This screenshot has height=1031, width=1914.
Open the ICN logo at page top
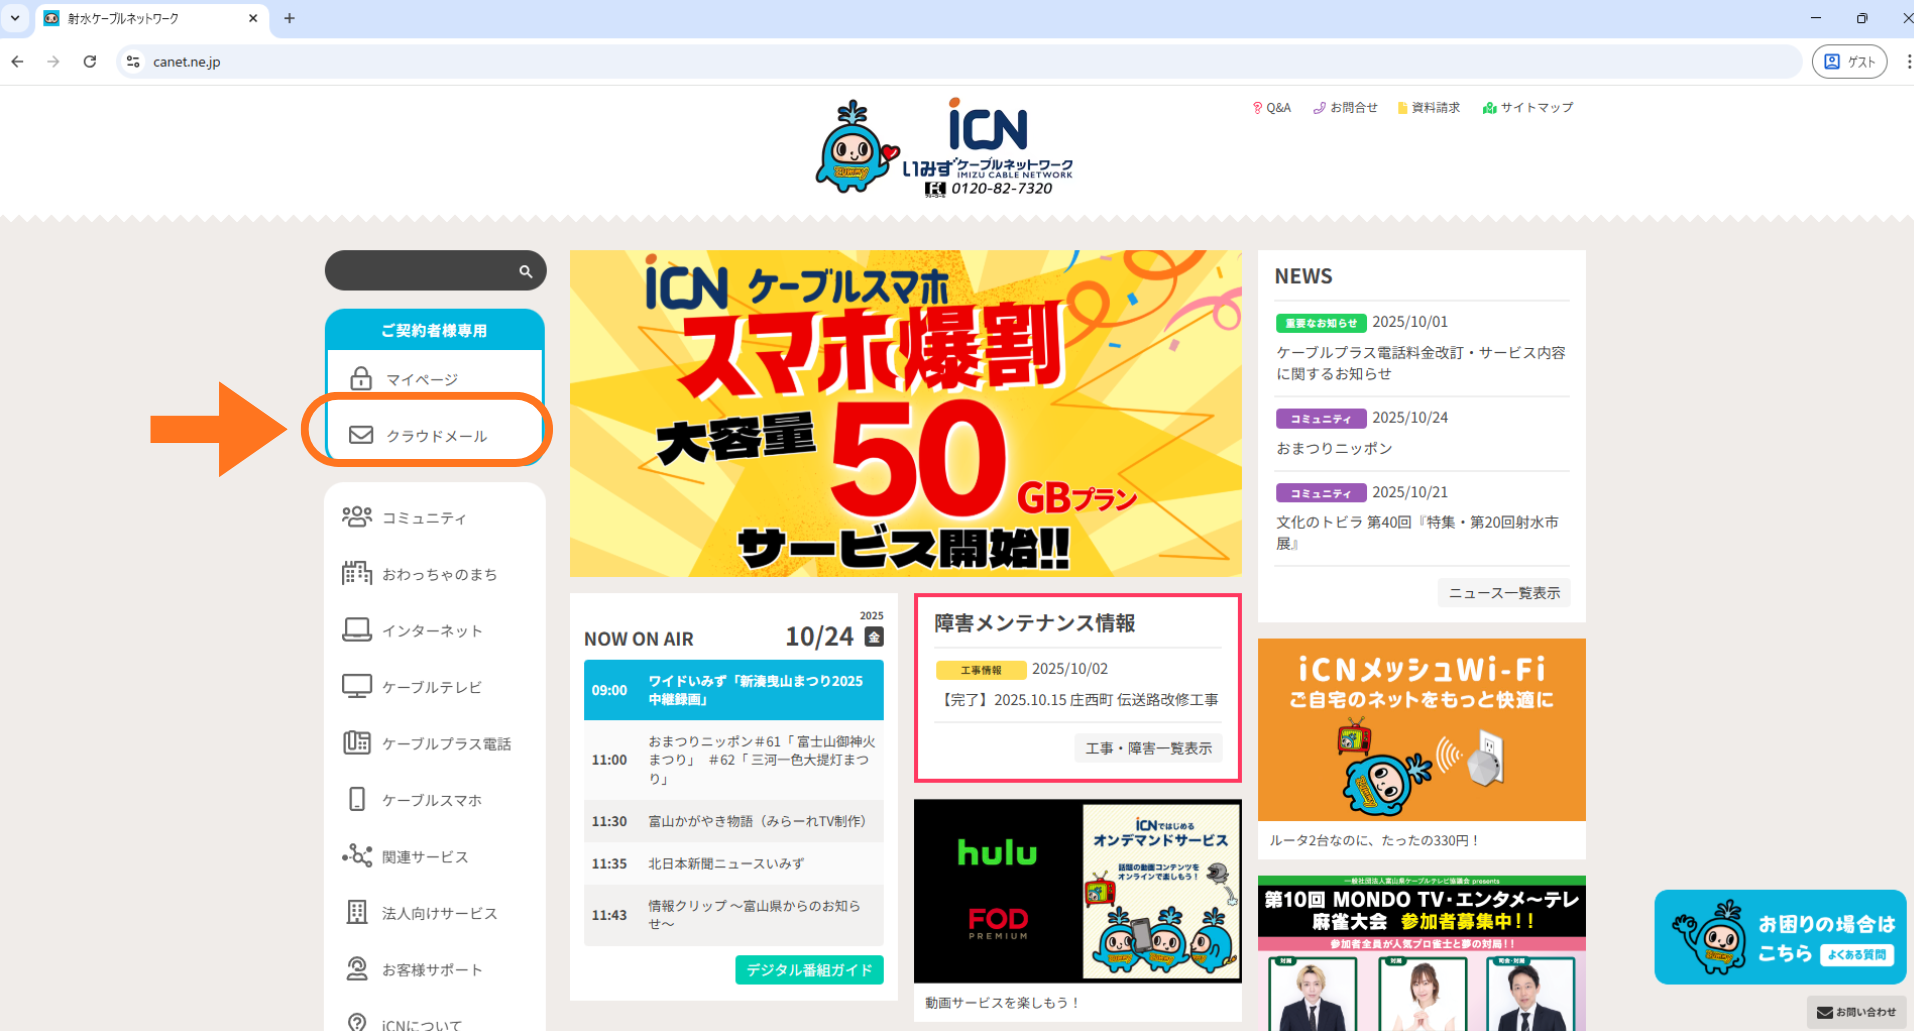(945, 148)
